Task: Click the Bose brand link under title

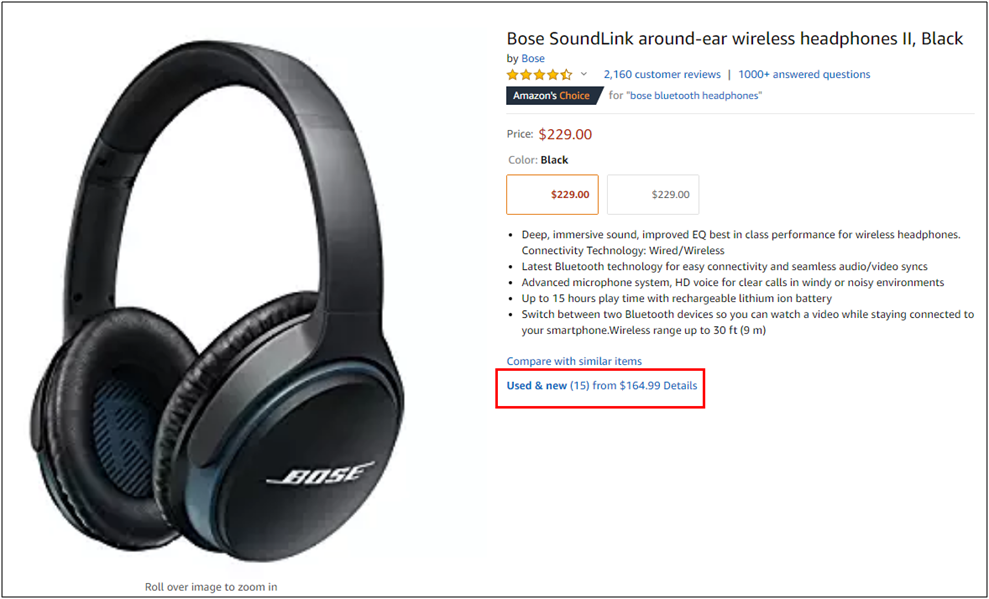Action: coord(533,59)
